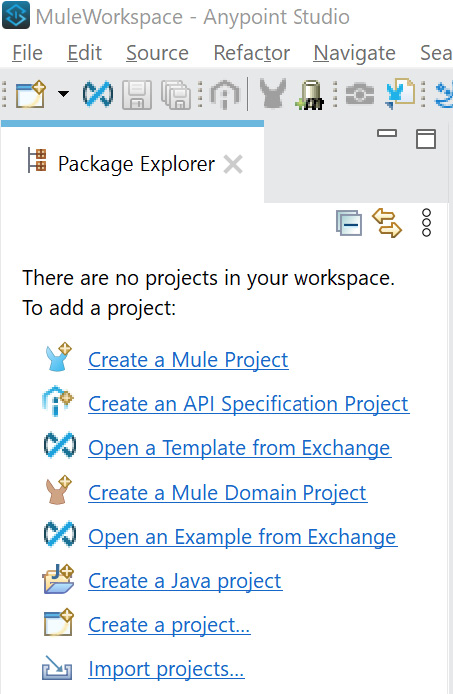
Task: Click the munit test container icon in the toolbar
Action: (310, 94)
